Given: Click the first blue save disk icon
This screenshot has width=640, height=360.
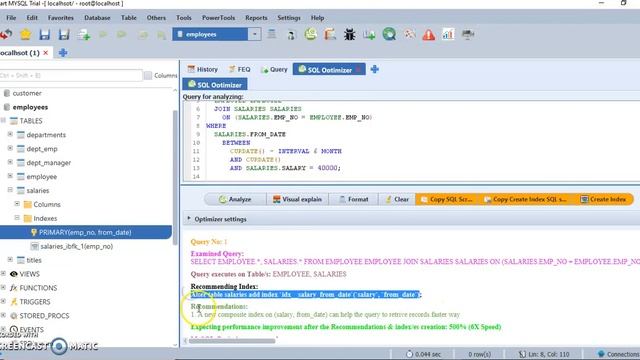Looking at the screenshot, I should click(44, 35).
